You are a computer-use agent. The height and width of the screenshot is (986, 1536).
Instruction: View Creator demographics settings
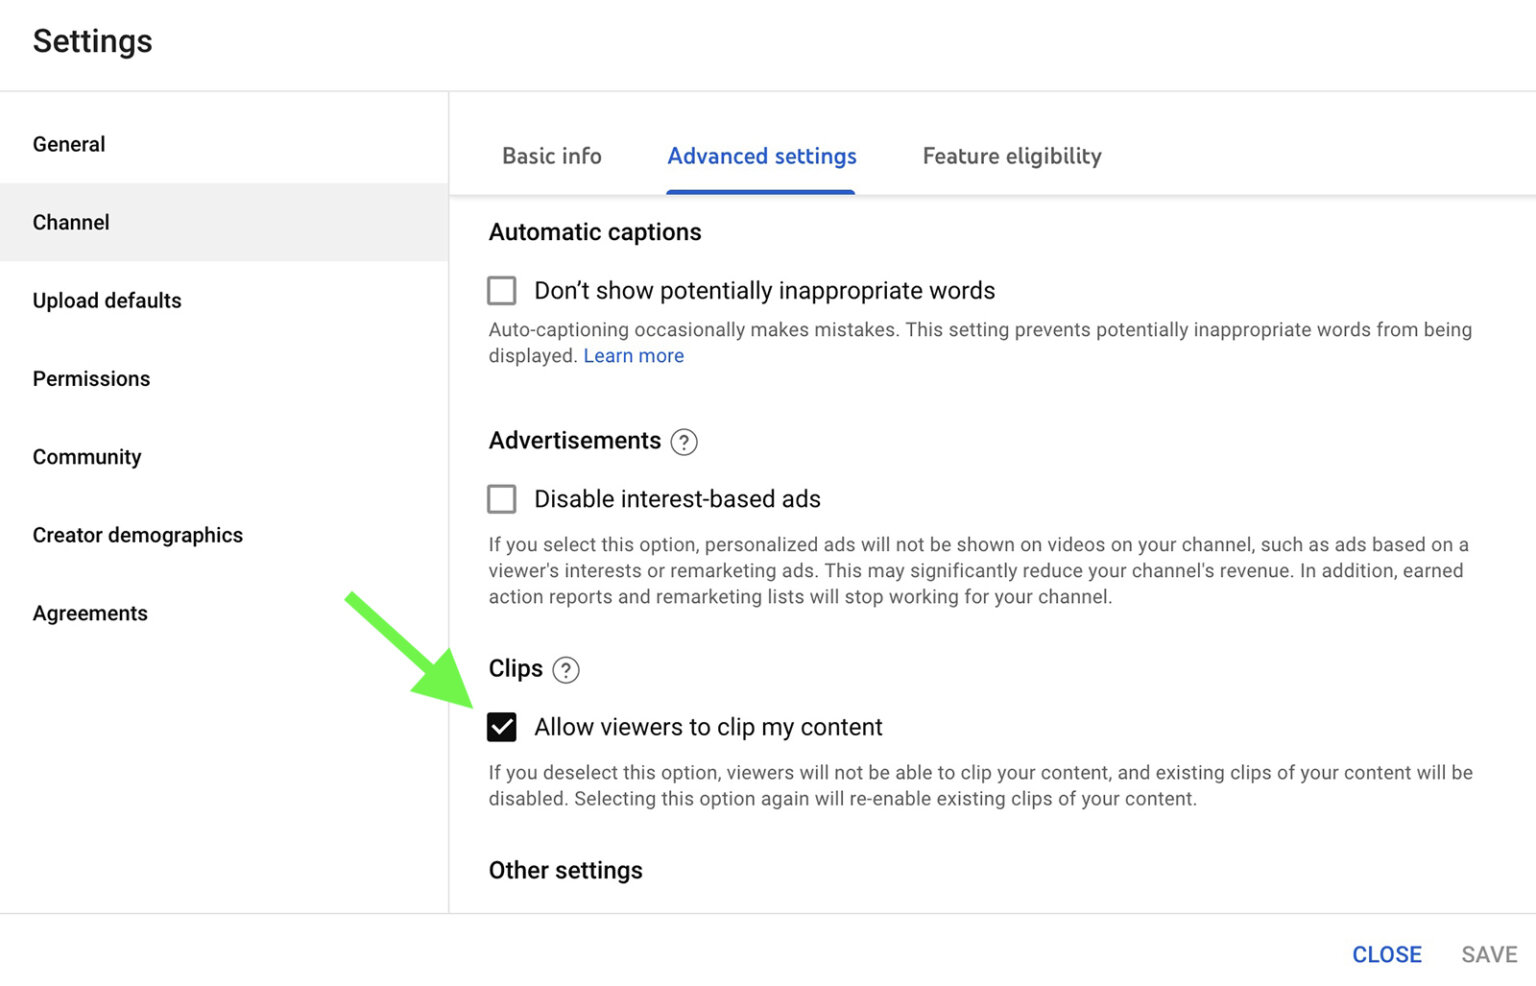click(x=137, y=535)
